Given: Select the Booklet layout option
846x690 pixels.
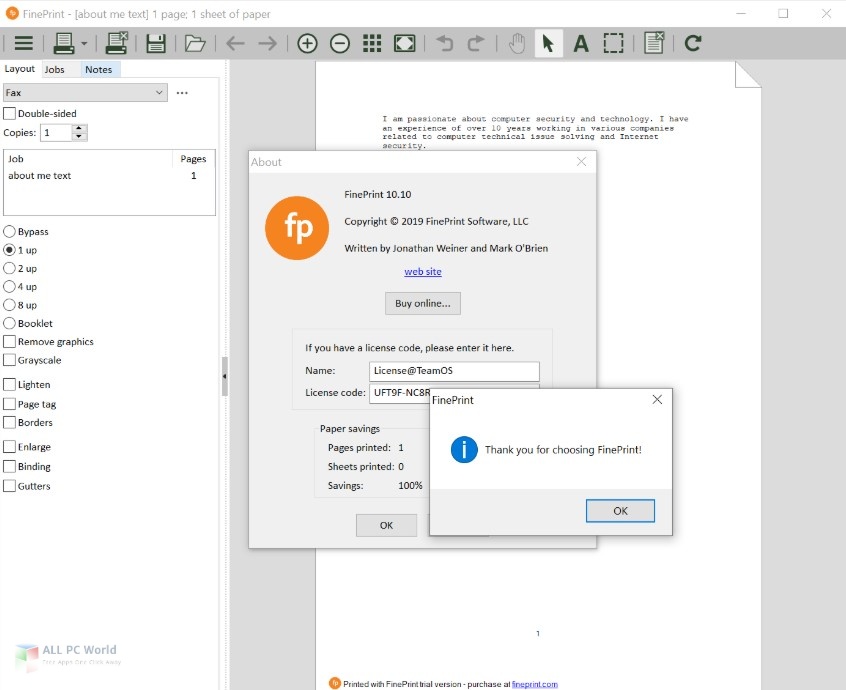Looking at the screenshot, I should [9, 323].
